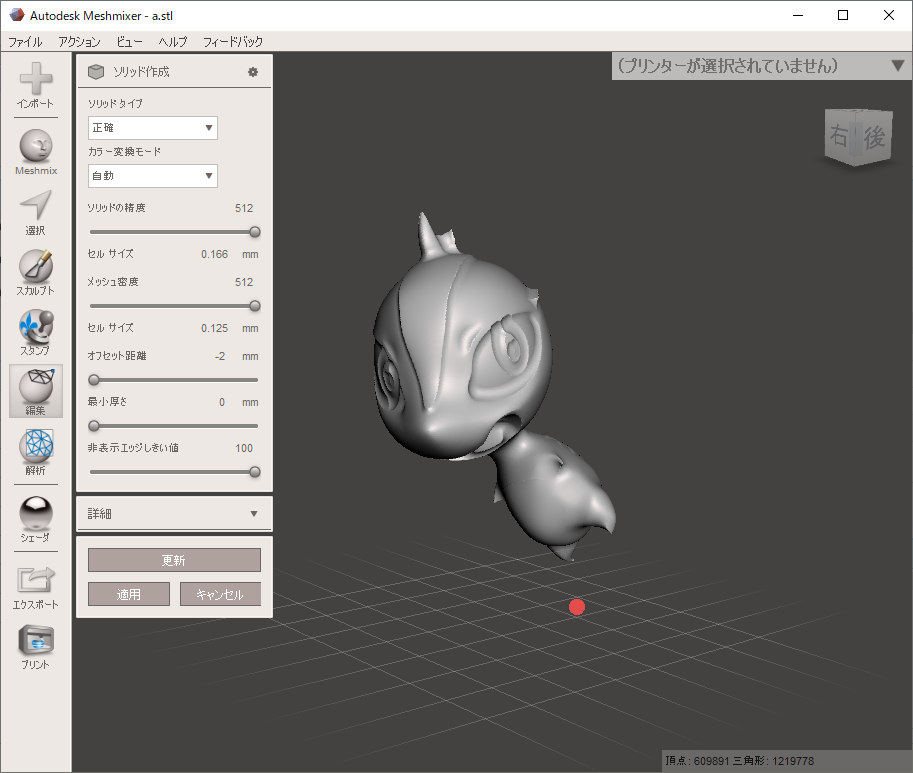Expand the 詳細 section
Viewport: 913px width, 773px height.
174,513
